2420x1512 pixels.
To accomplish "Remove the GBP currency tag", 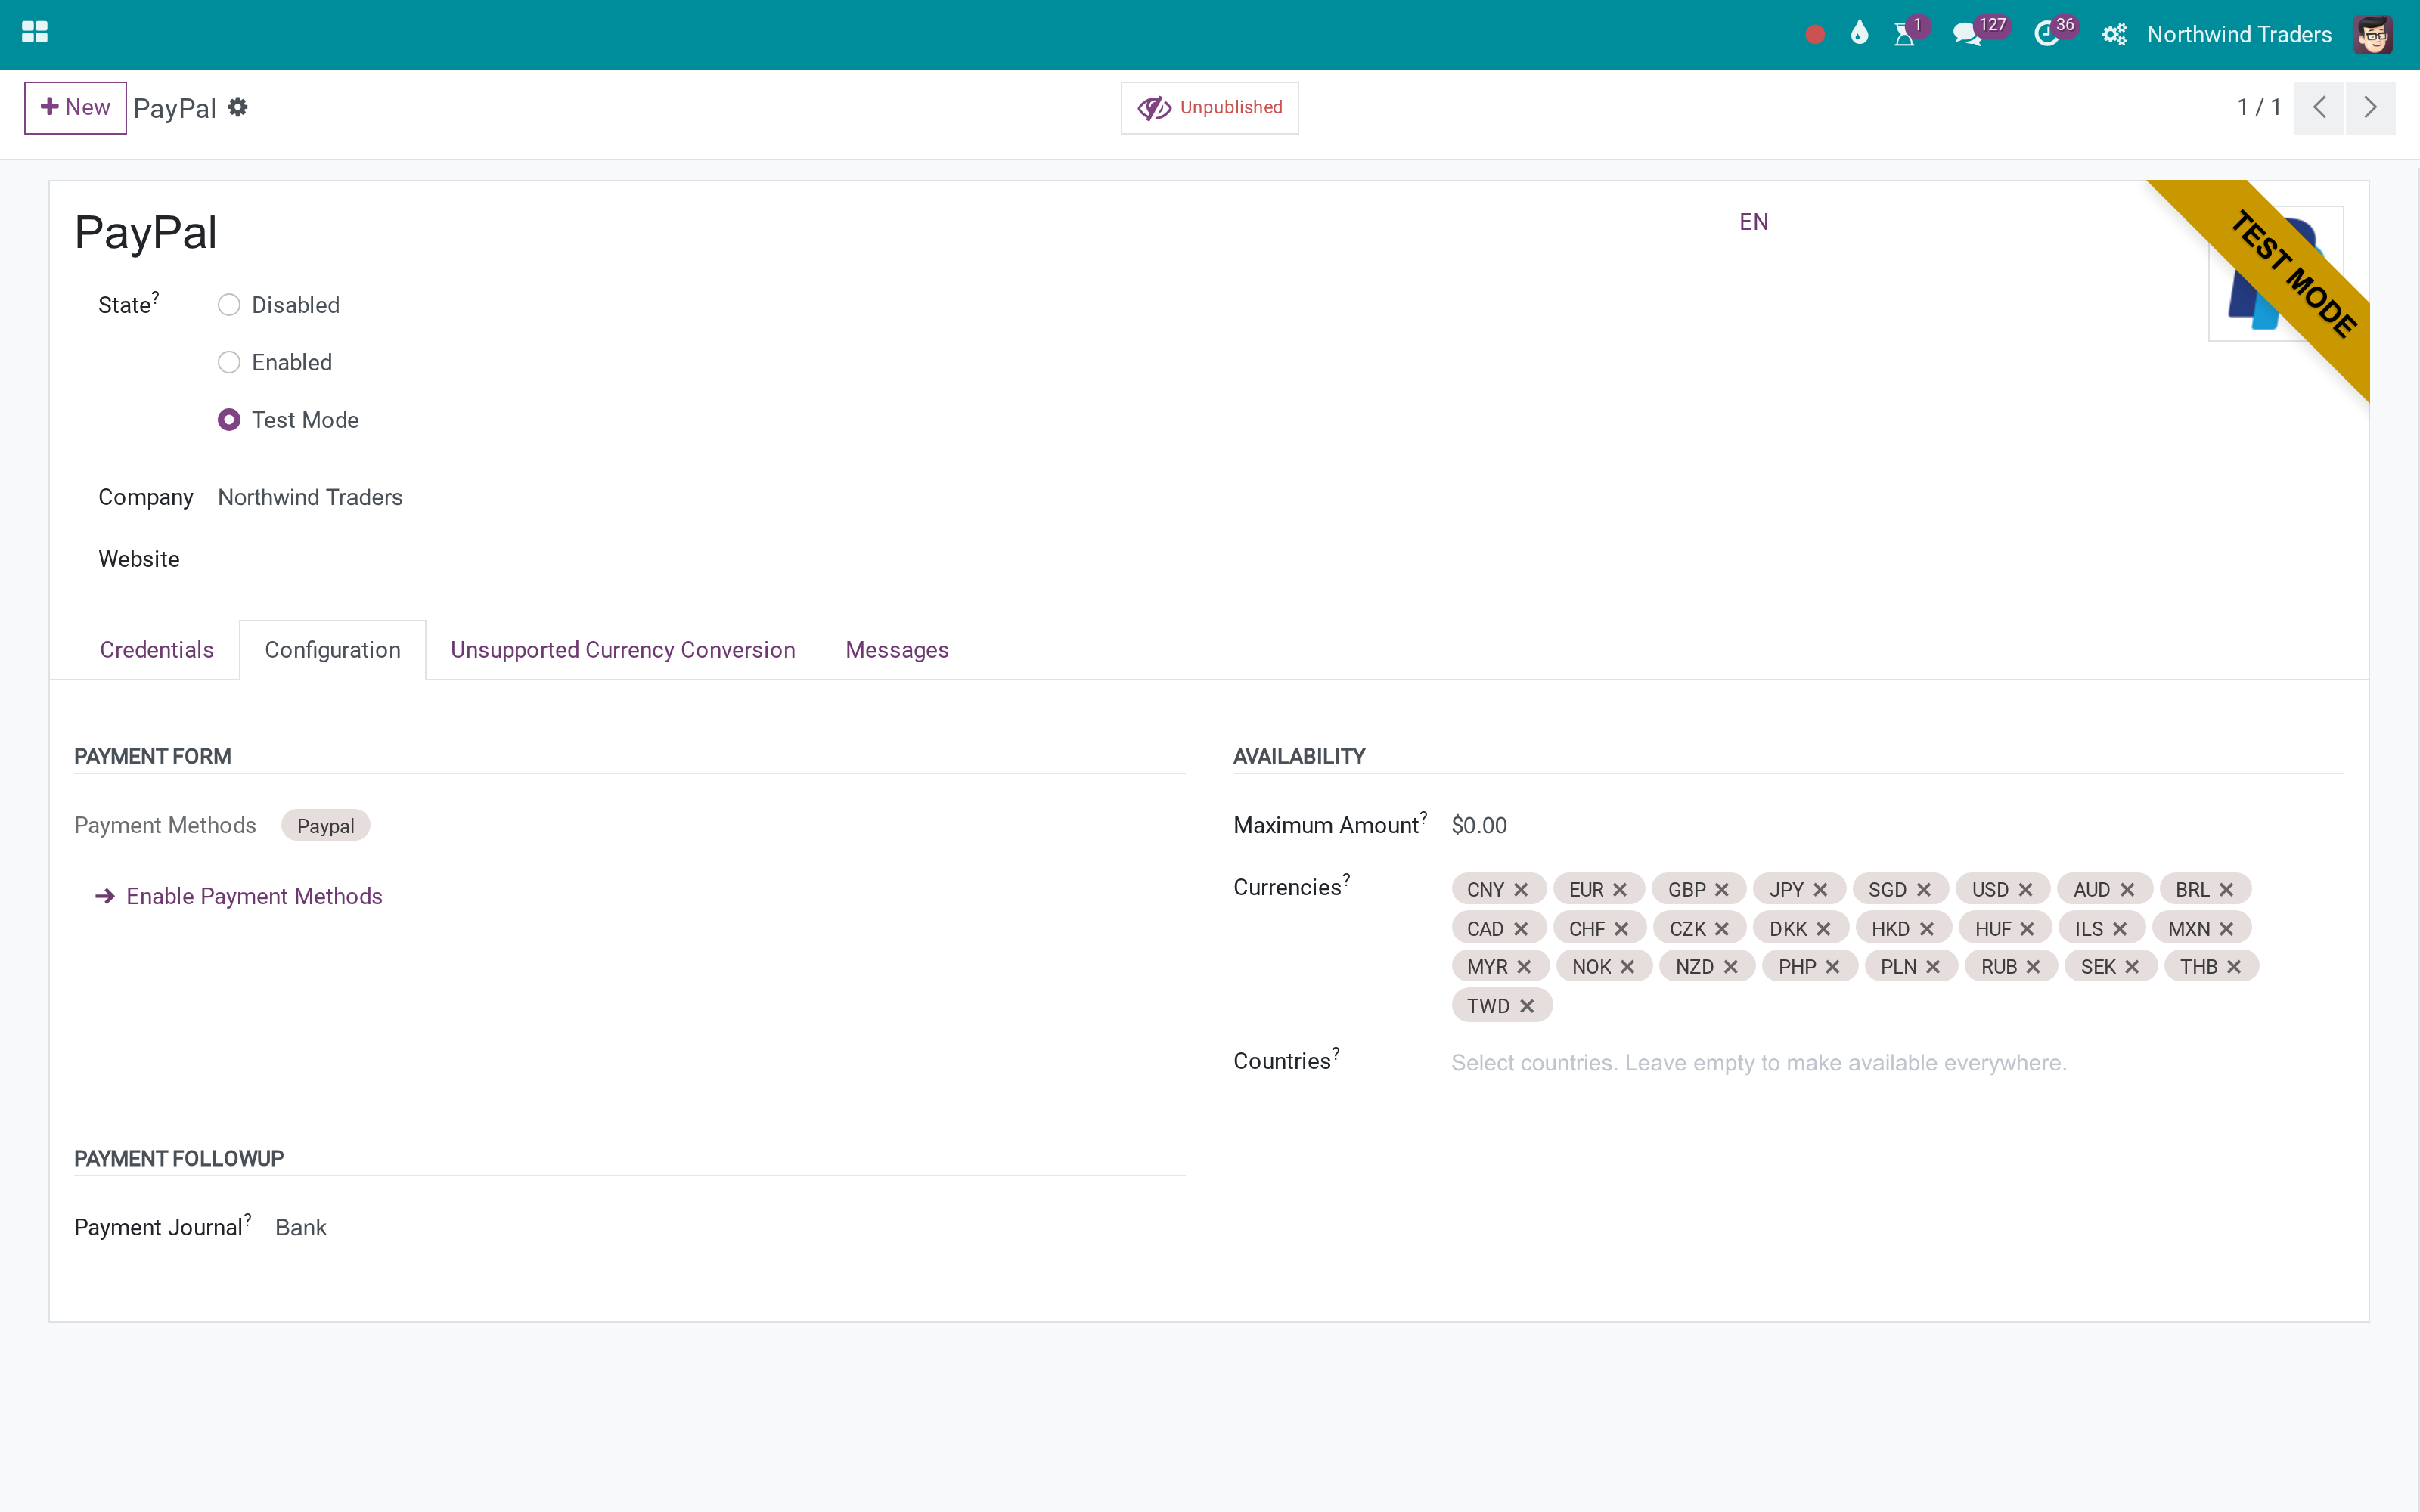I will point(1722,890).
